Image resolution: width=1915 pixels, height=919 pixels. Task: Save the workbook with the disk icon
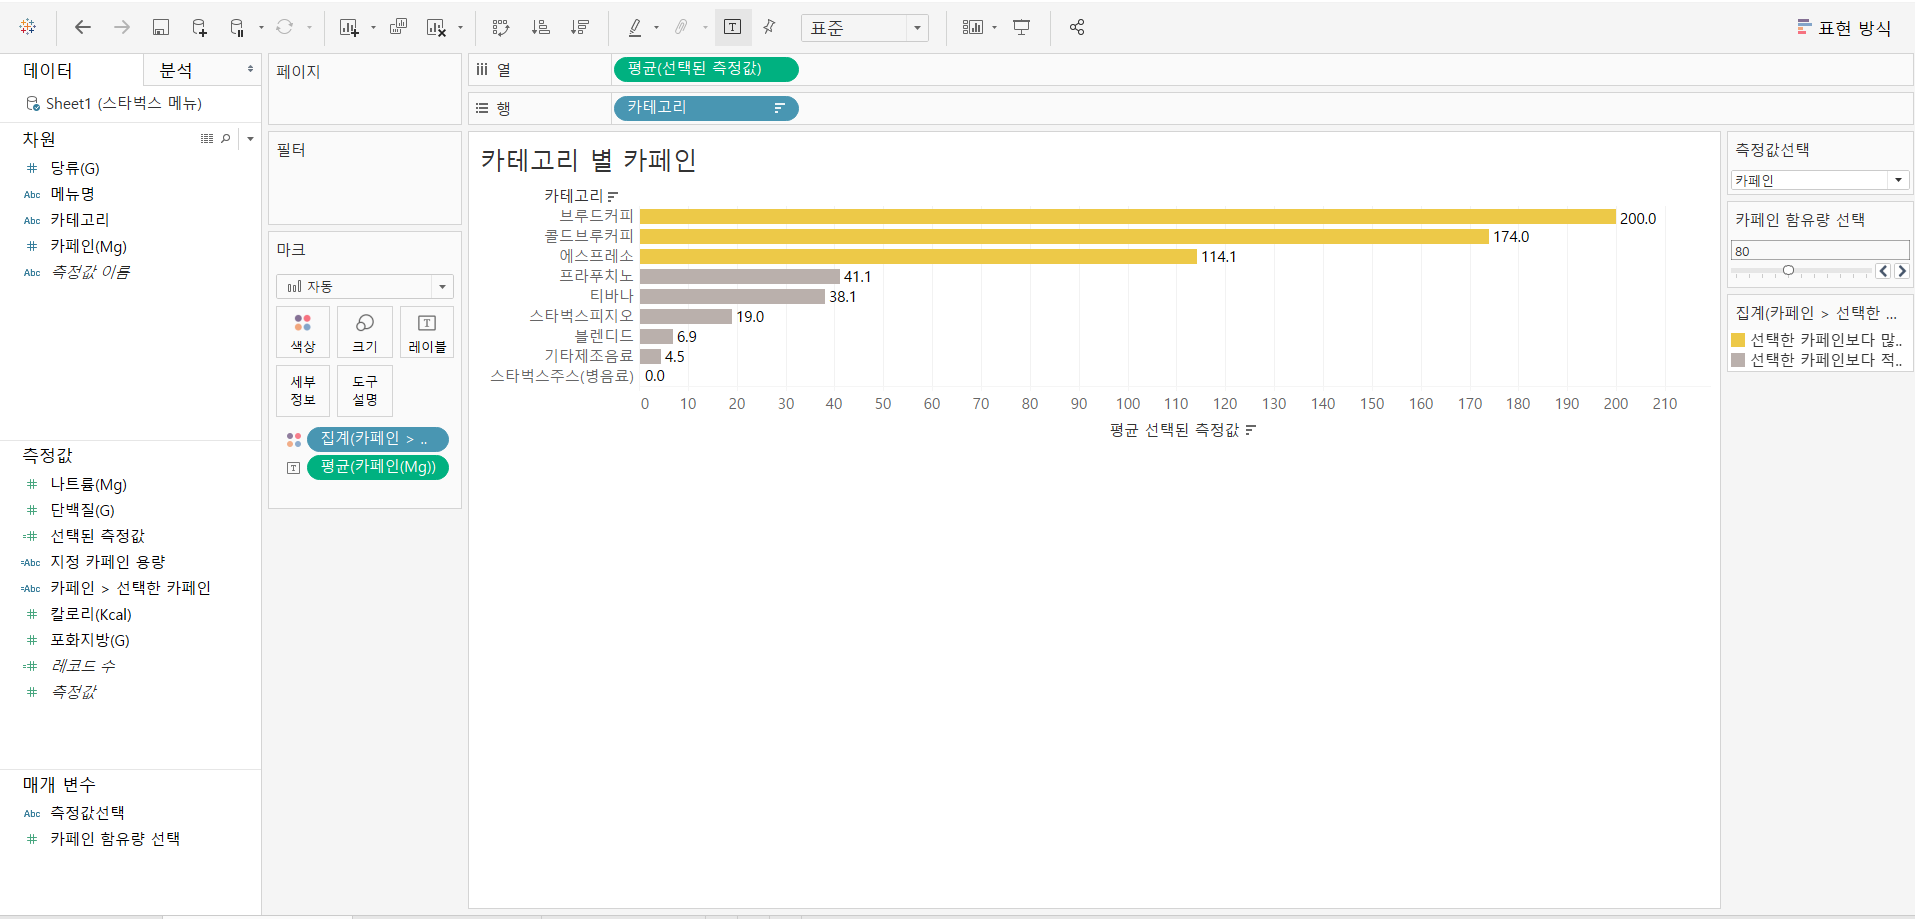click(x=160, y=27)
